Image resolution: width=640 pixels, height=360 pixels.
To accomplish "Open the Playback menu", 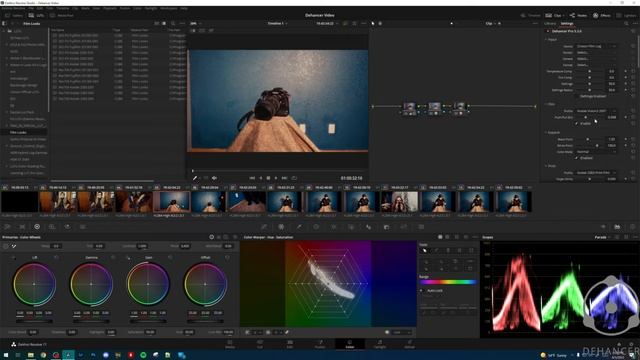I will pyautogui.click(x=109, y=8).
